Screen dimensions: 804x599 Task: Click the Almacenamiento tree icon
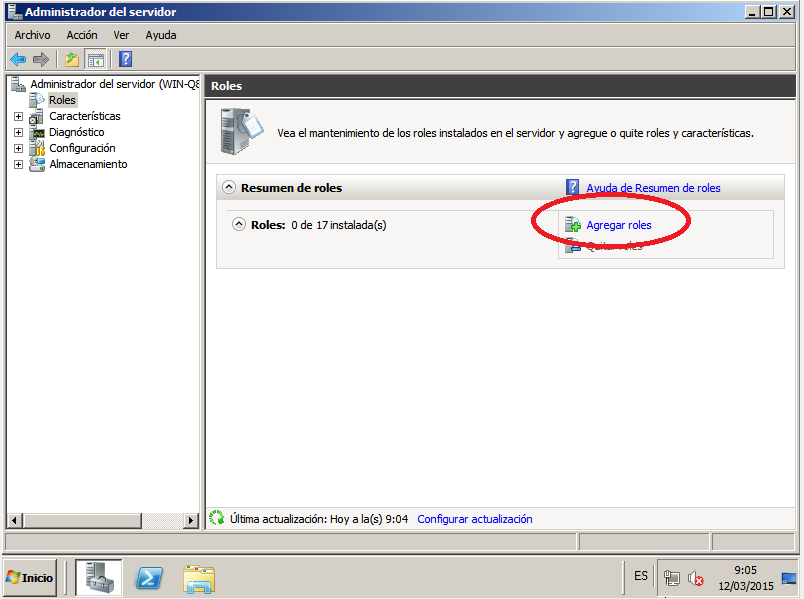point(37,164)
